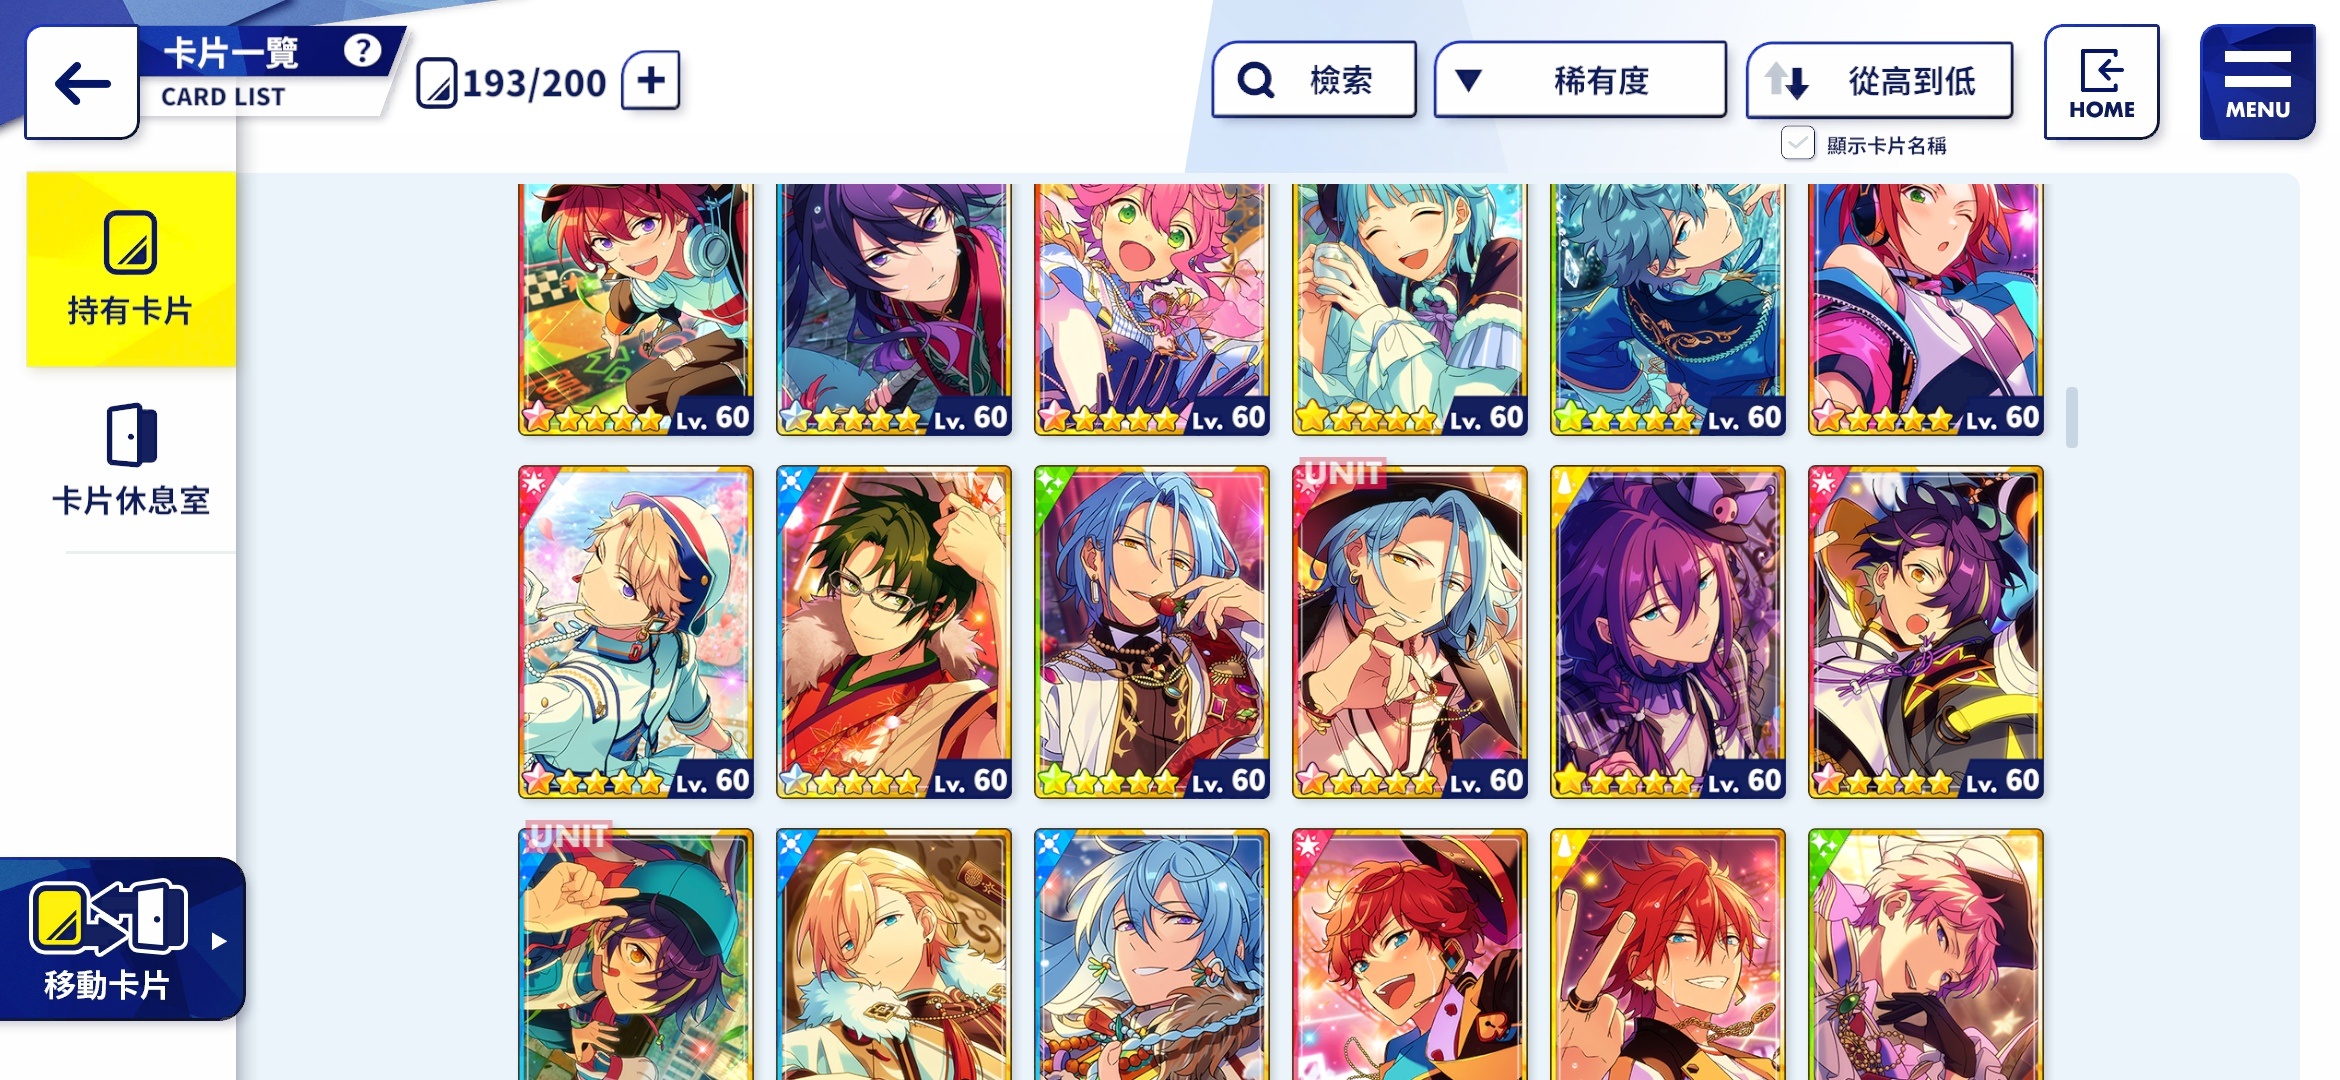This screenshot has width=2340, height=1080.
Task: Select the blue-haired UNIT card with hat
Action: [x=1410, y=632]
